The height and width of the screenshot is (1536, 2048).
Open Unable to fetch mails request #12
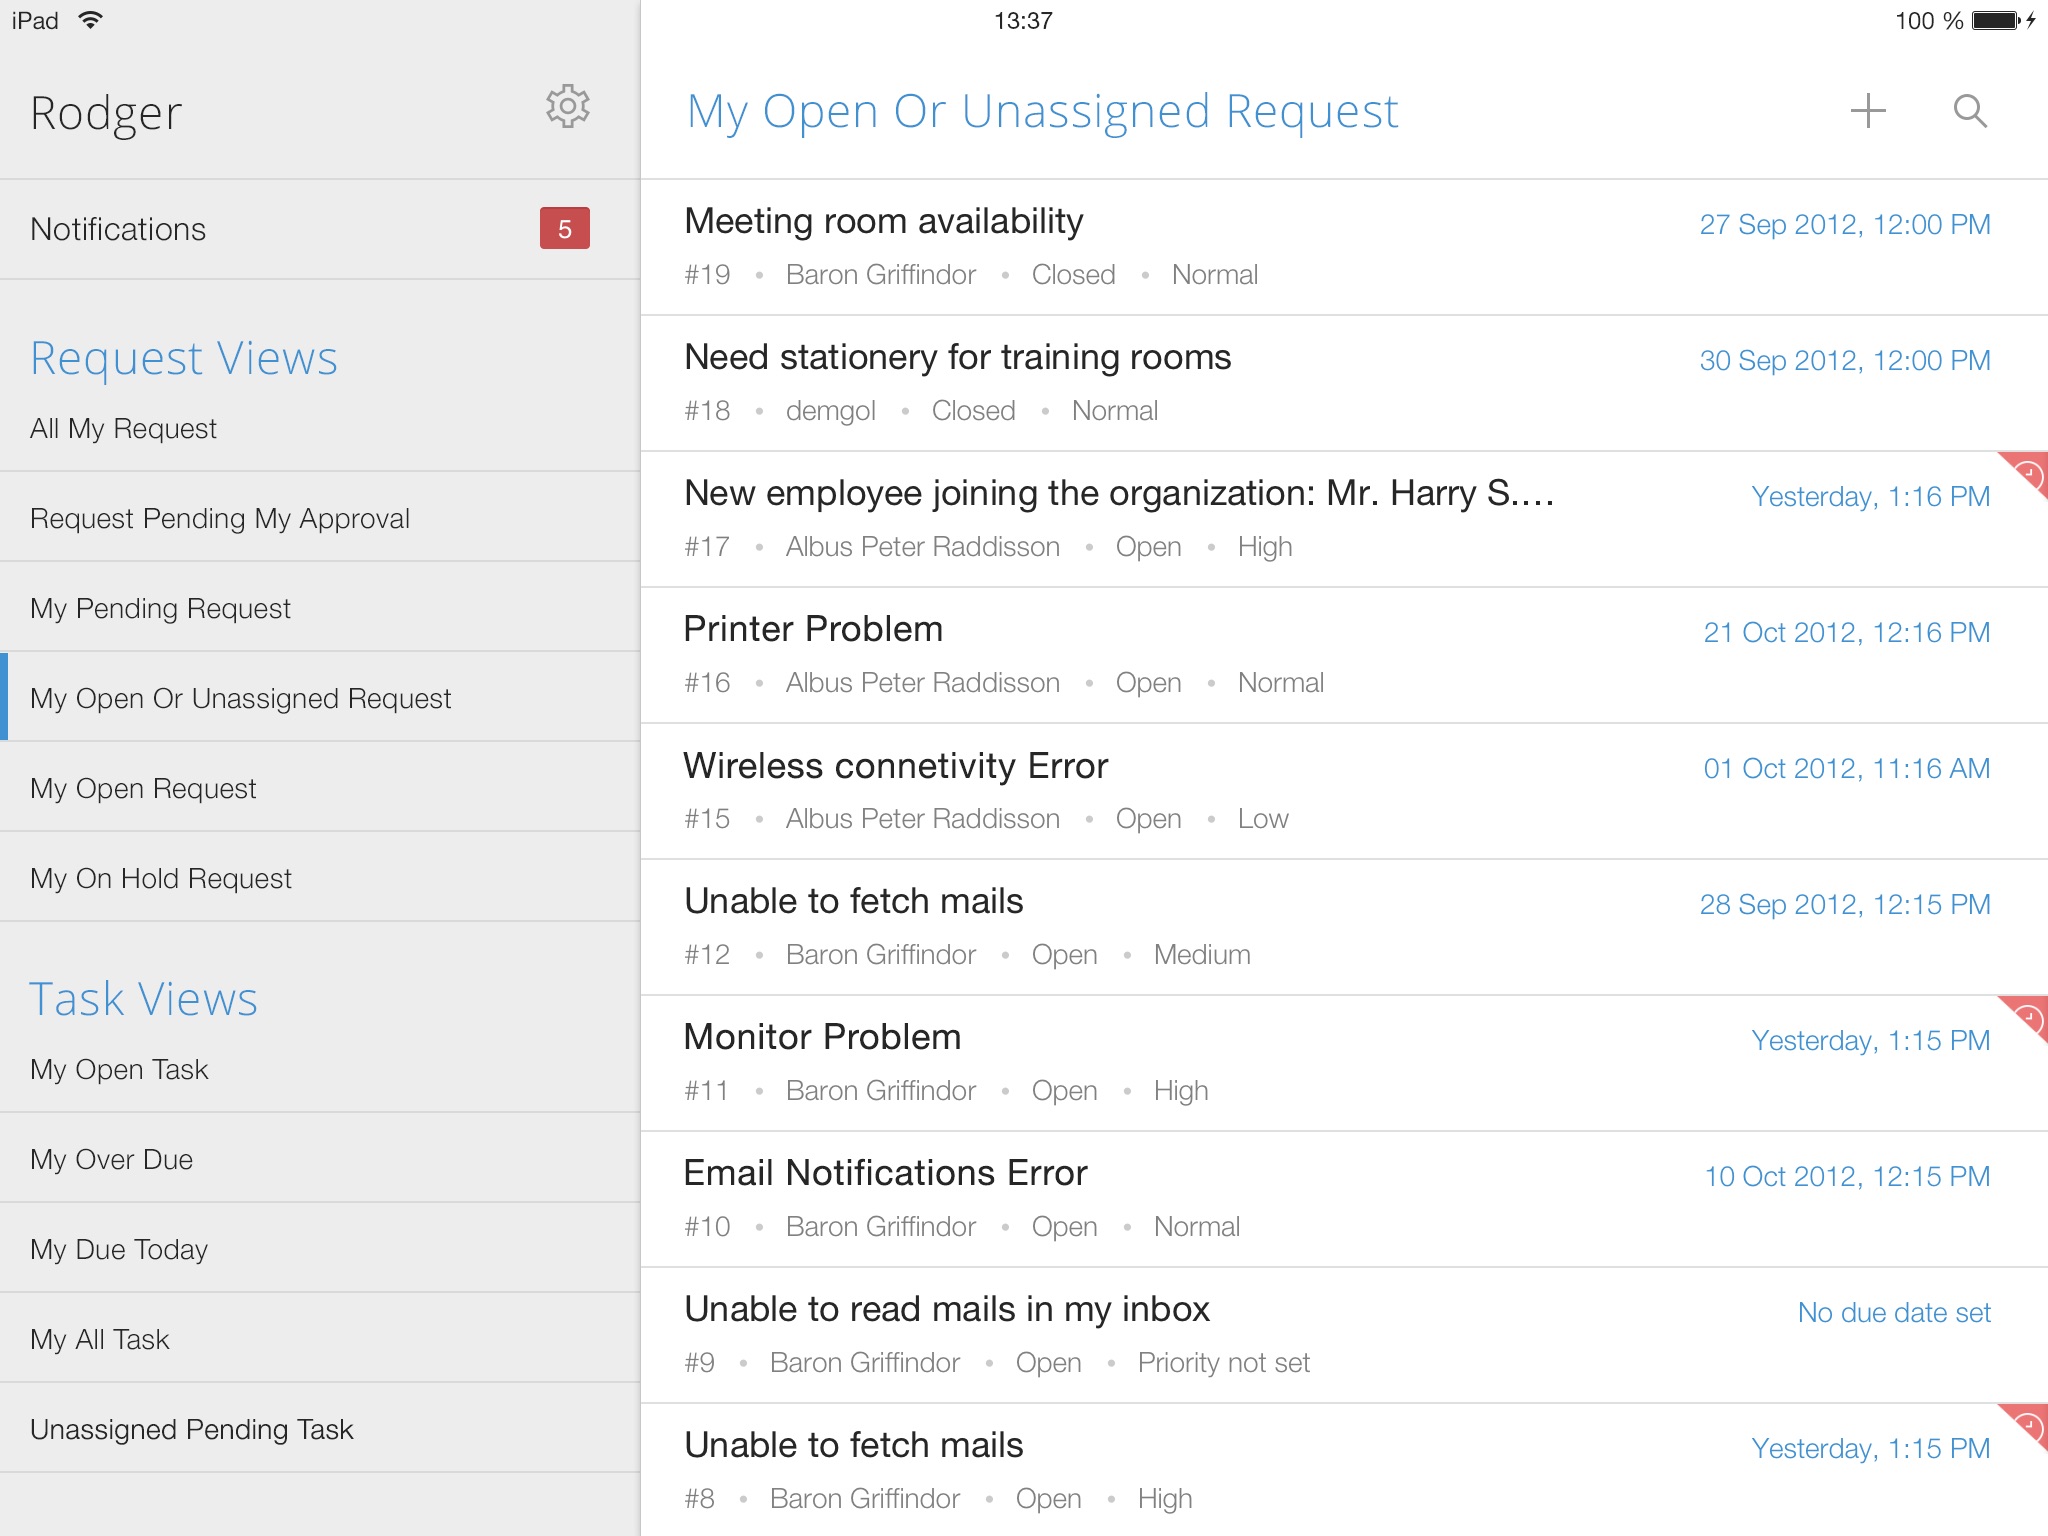[x=1344, y=927]
